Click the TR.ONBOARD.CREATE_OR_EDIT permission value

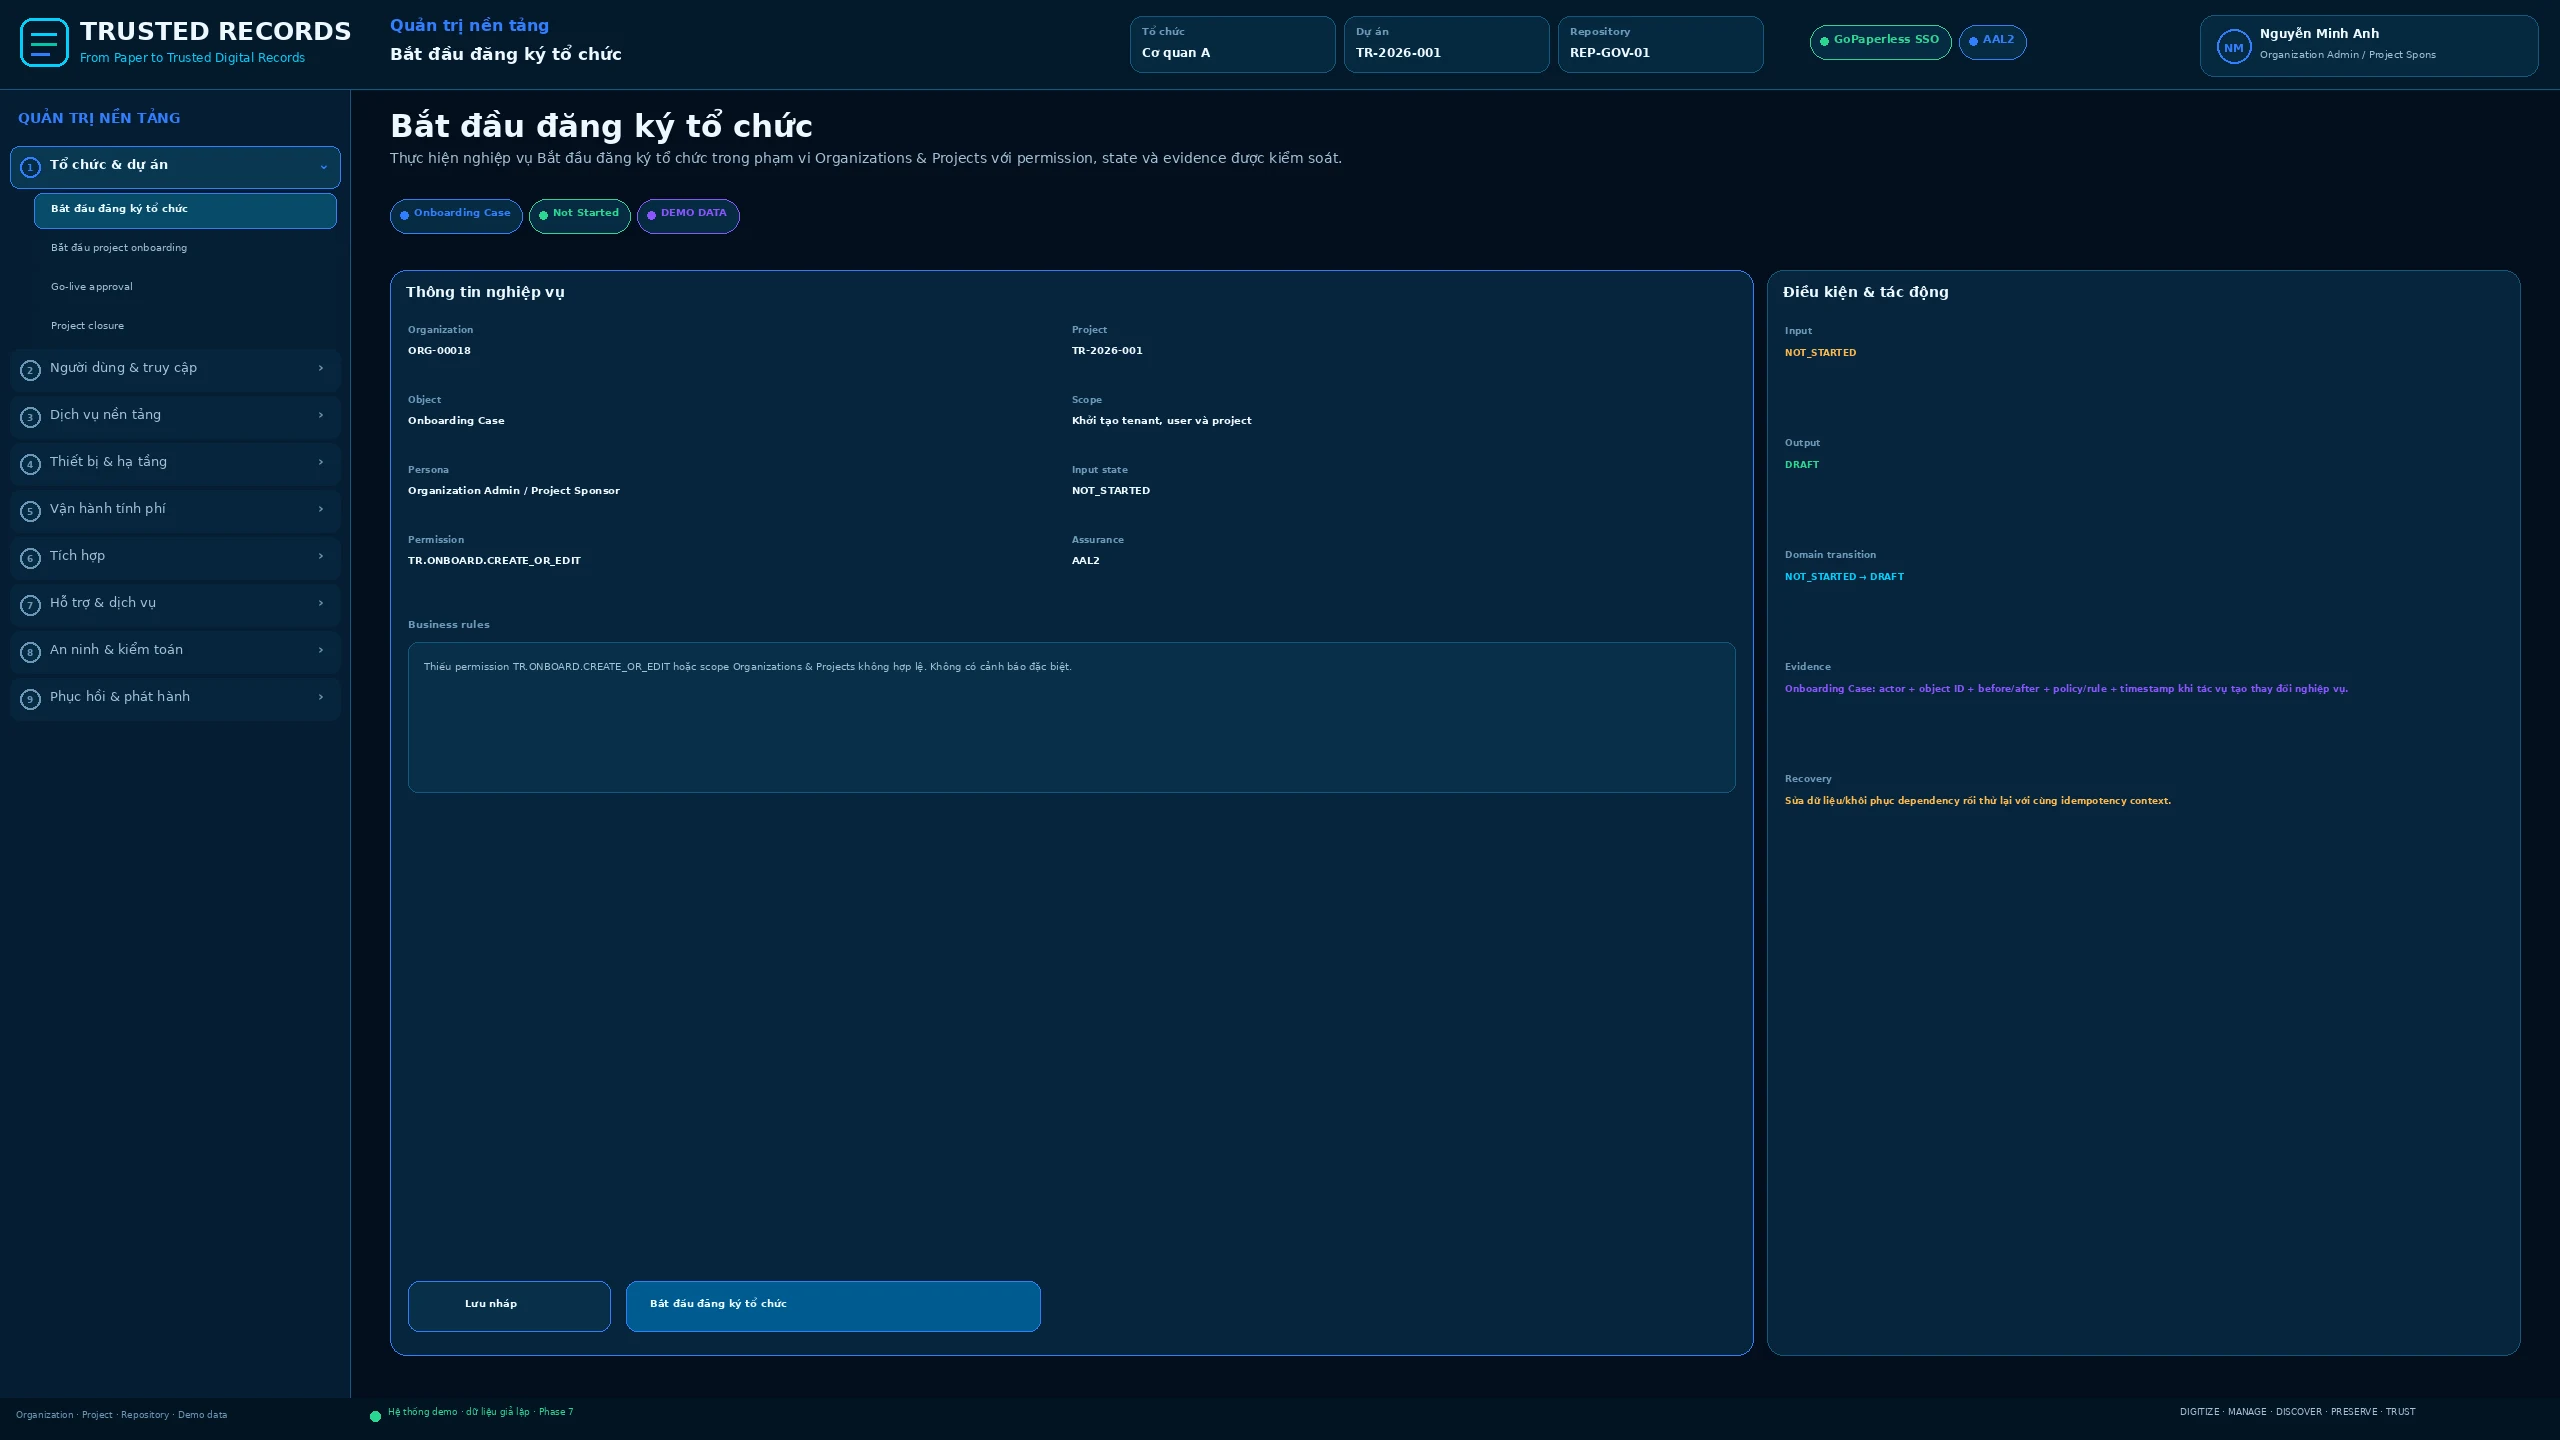pos(494,561)
